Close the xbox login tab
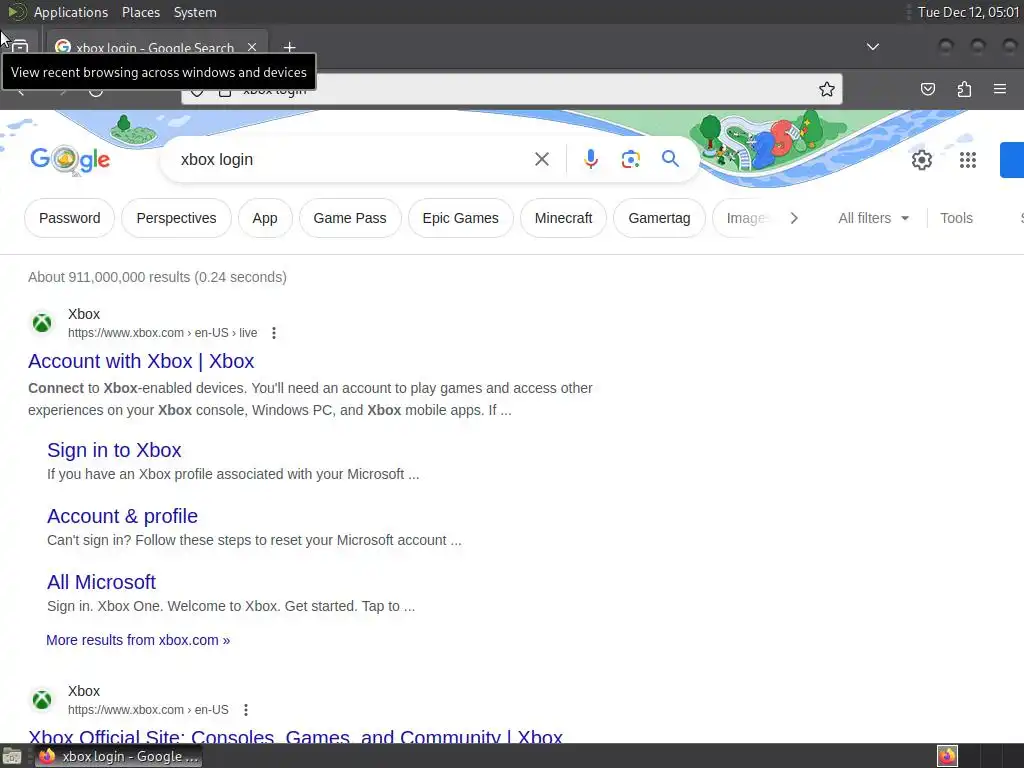 click(x=252, y=47)
